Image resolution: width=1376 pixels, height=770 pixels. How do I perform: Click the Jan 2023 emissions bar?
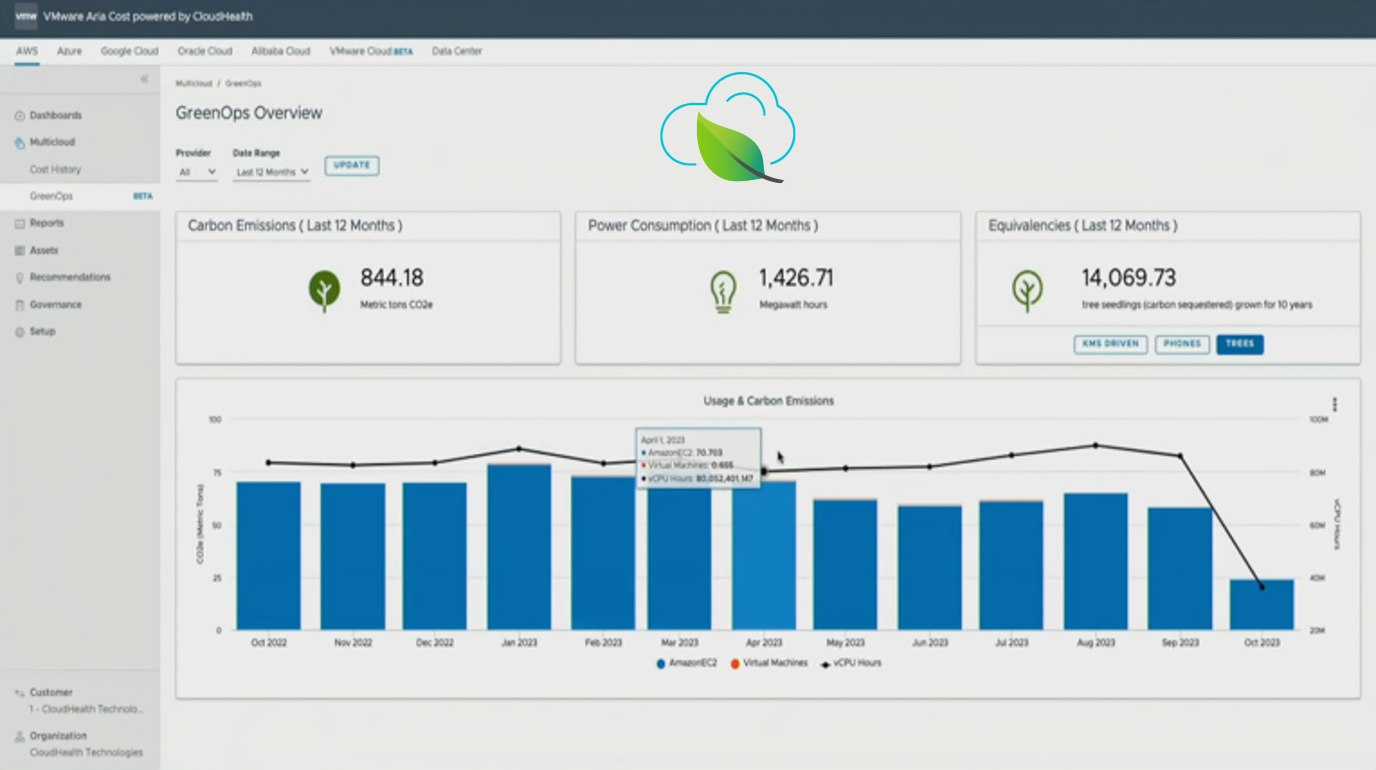519,546
